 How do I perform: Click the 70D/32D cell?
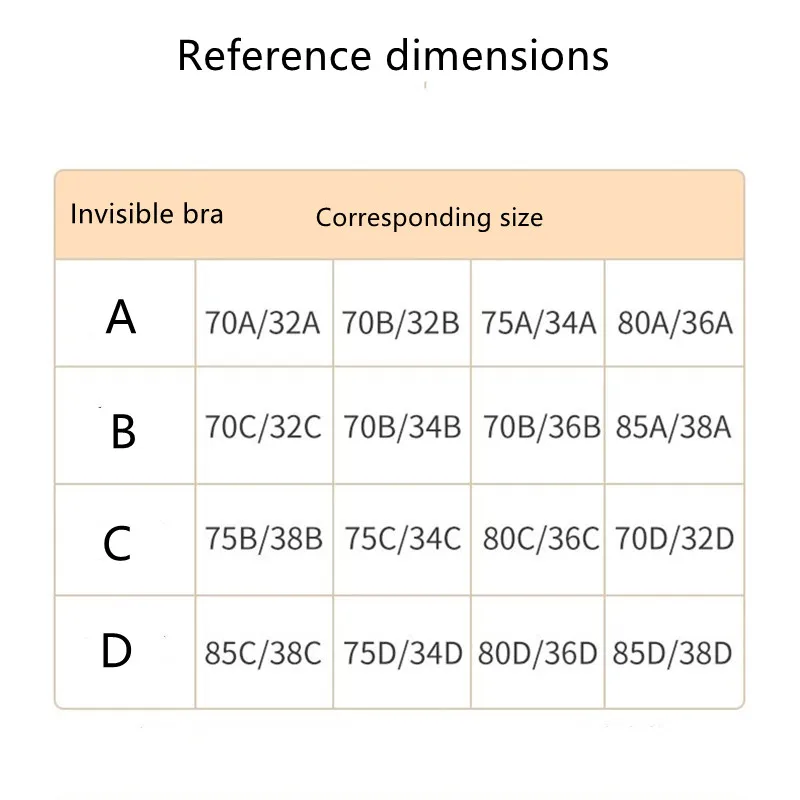click(x=675, y=539)
